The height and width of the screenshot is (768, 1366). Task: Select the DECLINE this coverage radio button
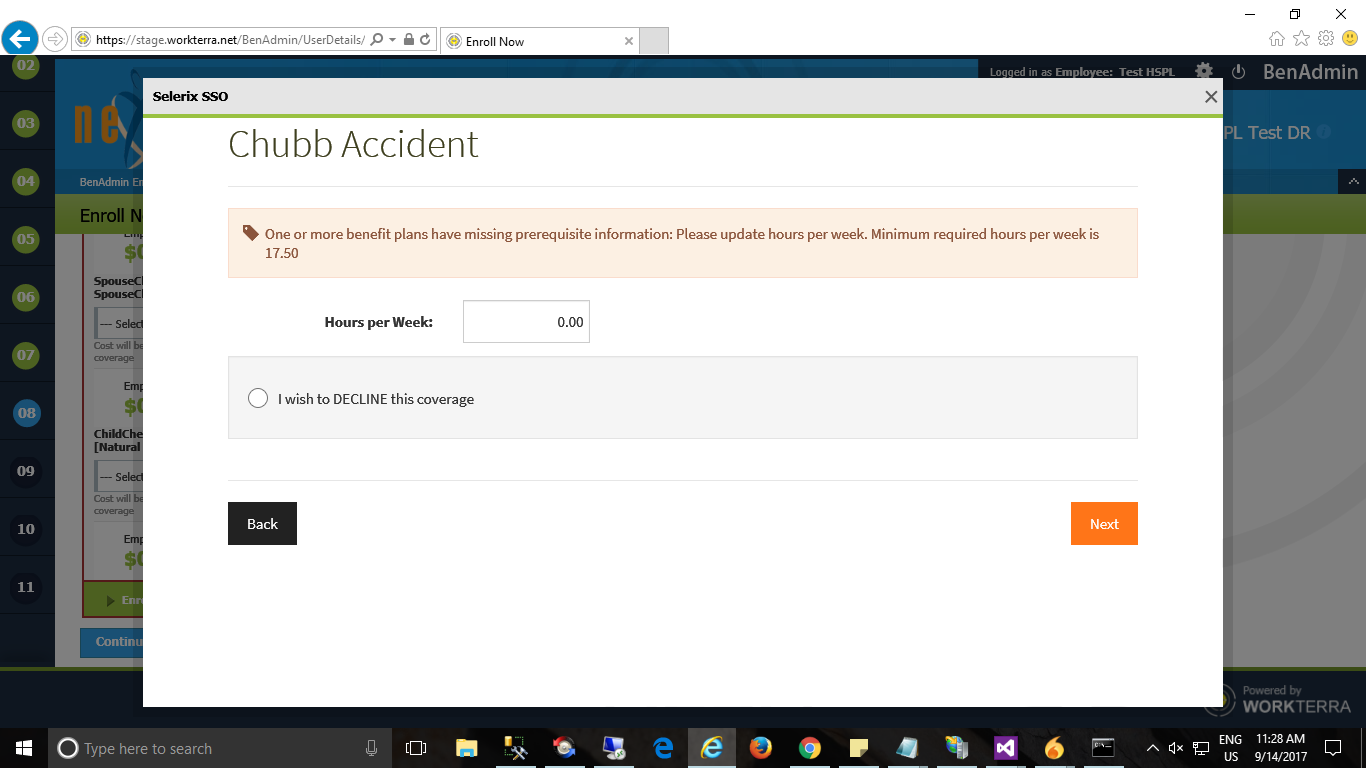point(258,398)
